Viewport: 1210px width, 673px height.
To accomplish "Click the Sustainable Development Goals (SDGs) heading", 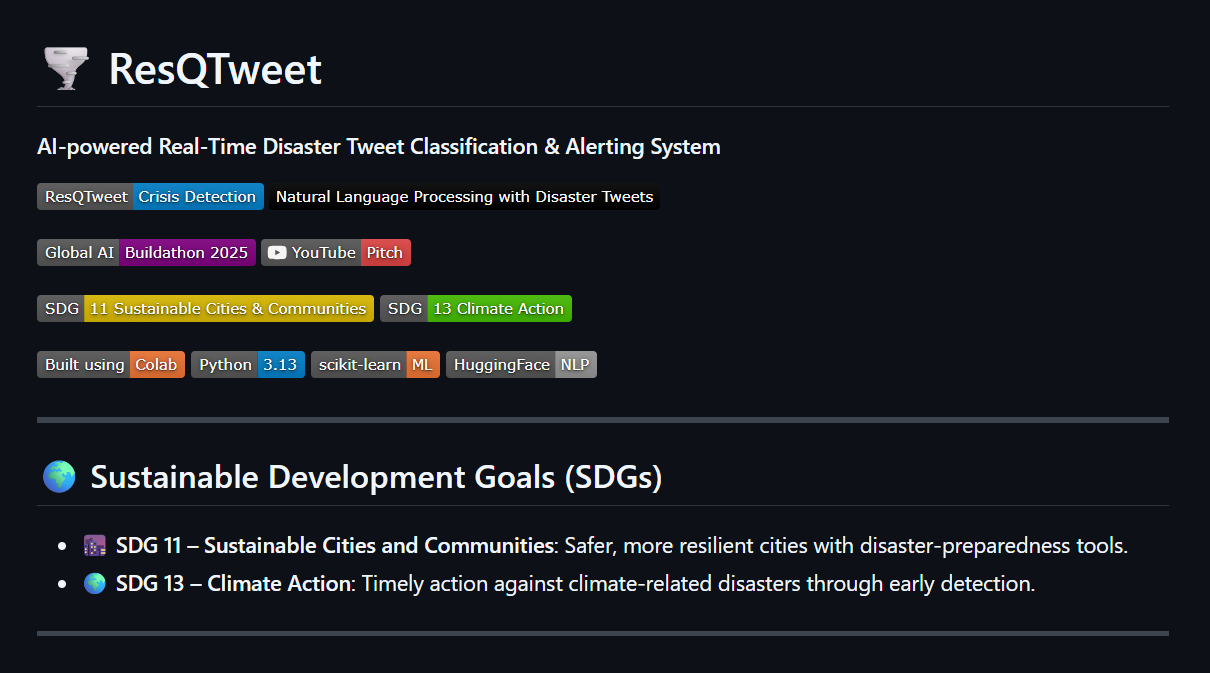I will [376, 477].
